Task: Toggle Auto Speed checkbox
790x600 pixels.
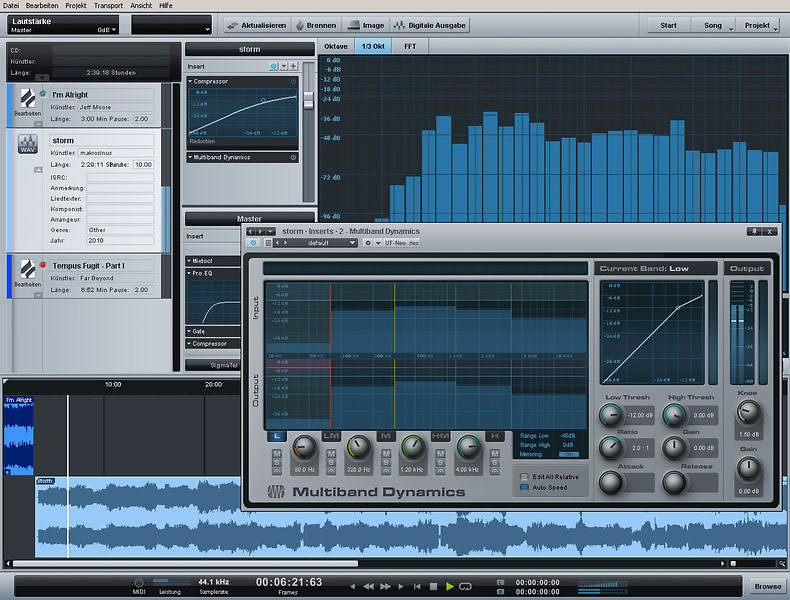Action: [x=524, y=487]
